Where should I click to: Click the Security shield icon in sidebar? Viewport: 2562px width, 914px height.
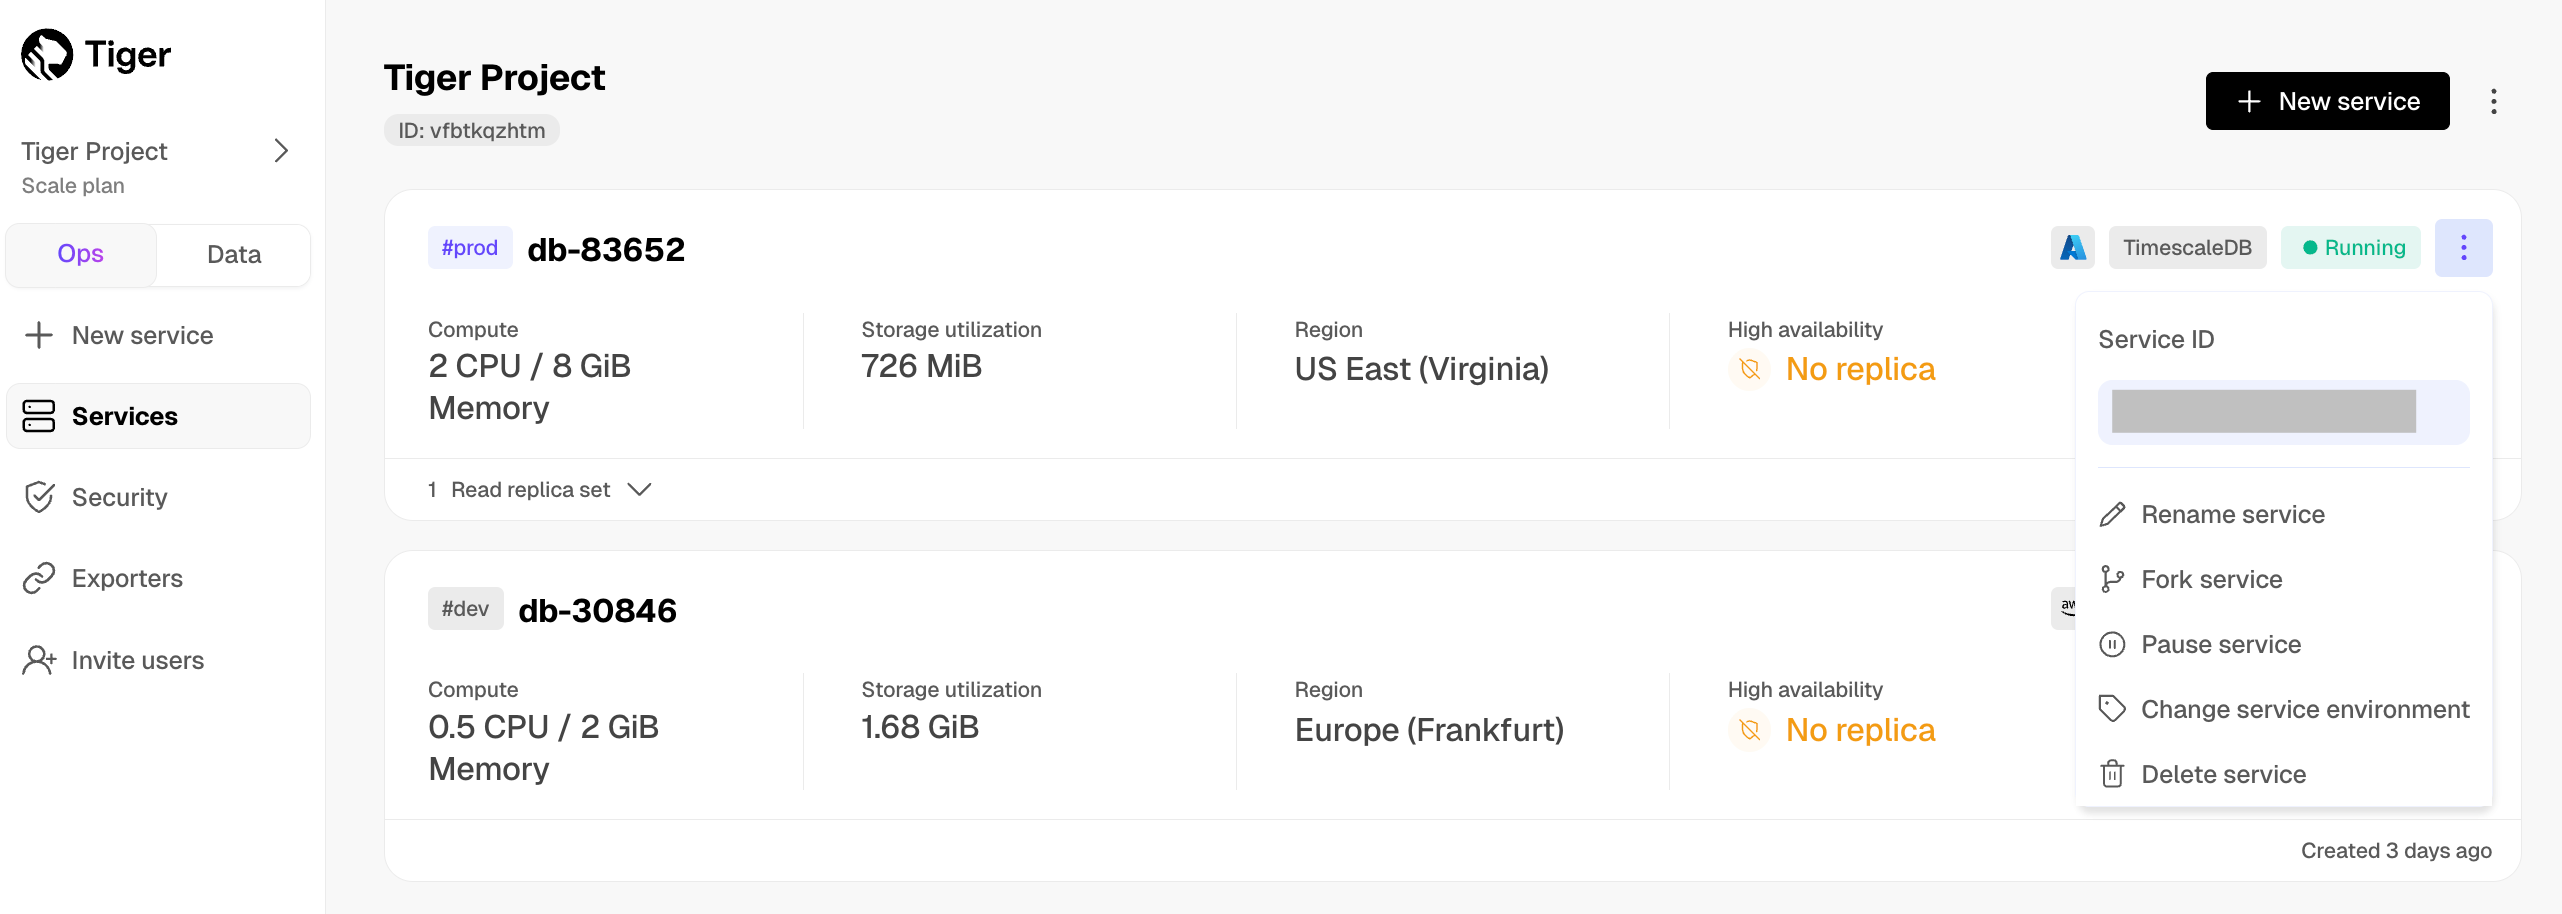[x=39, y=497]
